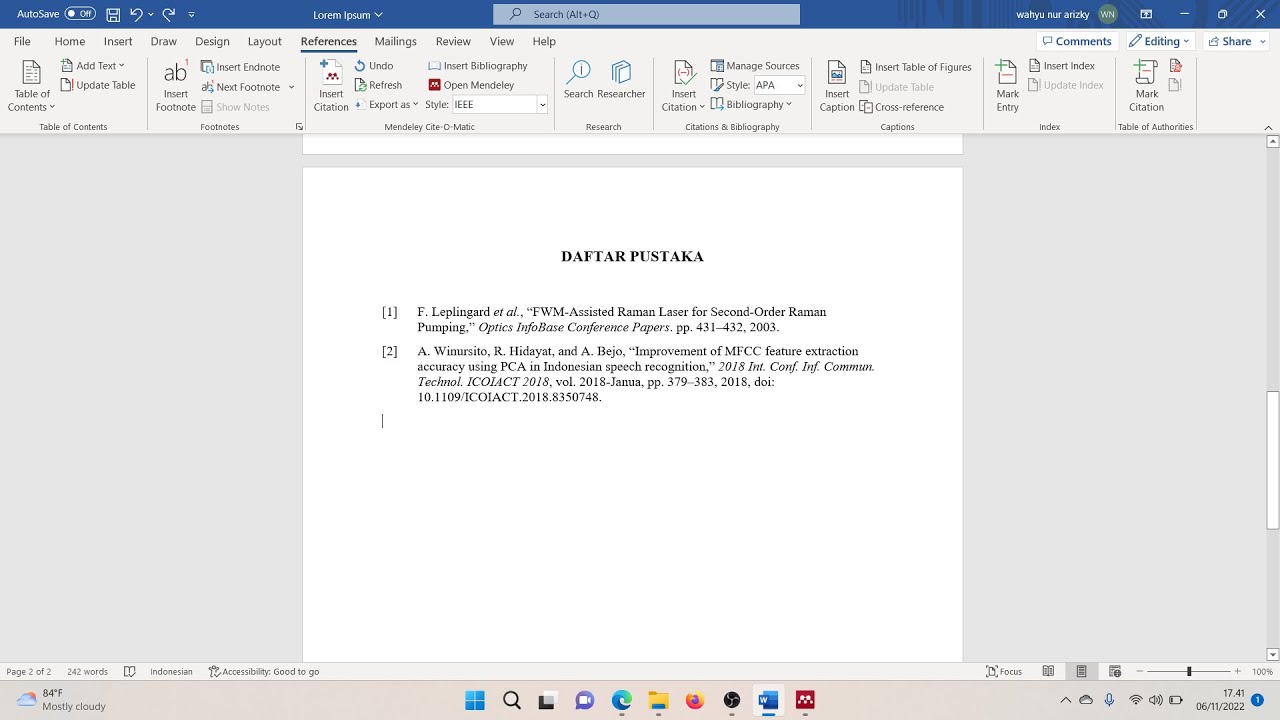Open Mendeley from the taskbar
Screen dimensions: 1280x720
tap(805, 700)
